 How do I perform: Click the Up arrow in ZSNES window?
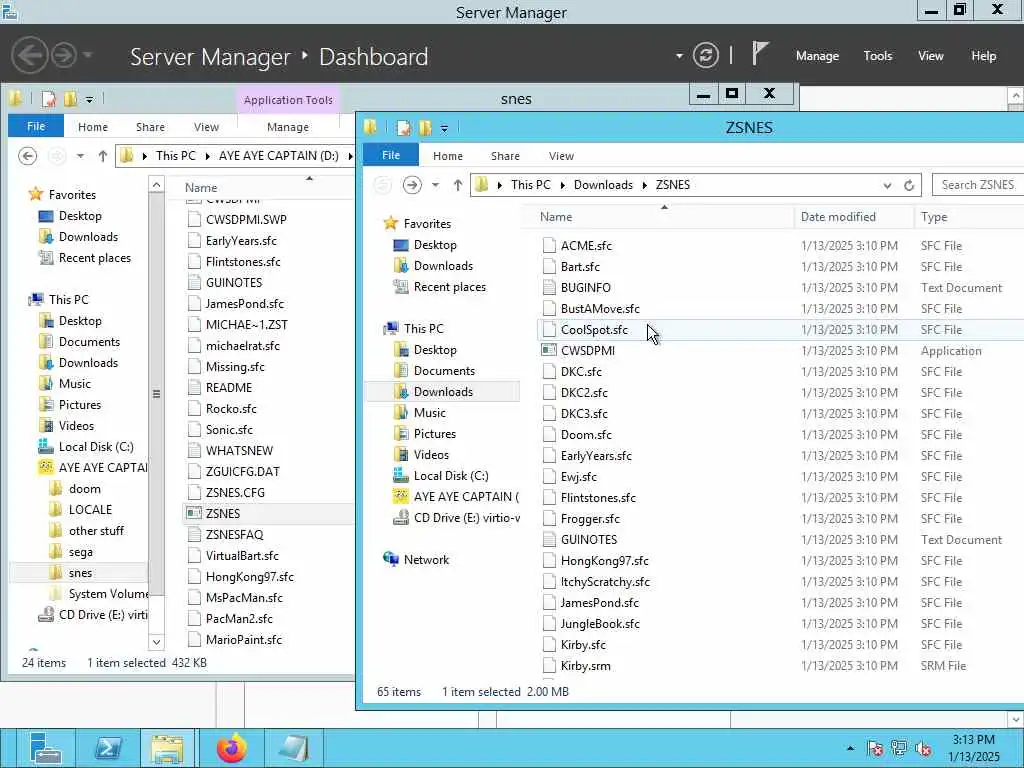click(x=458, y=185)
